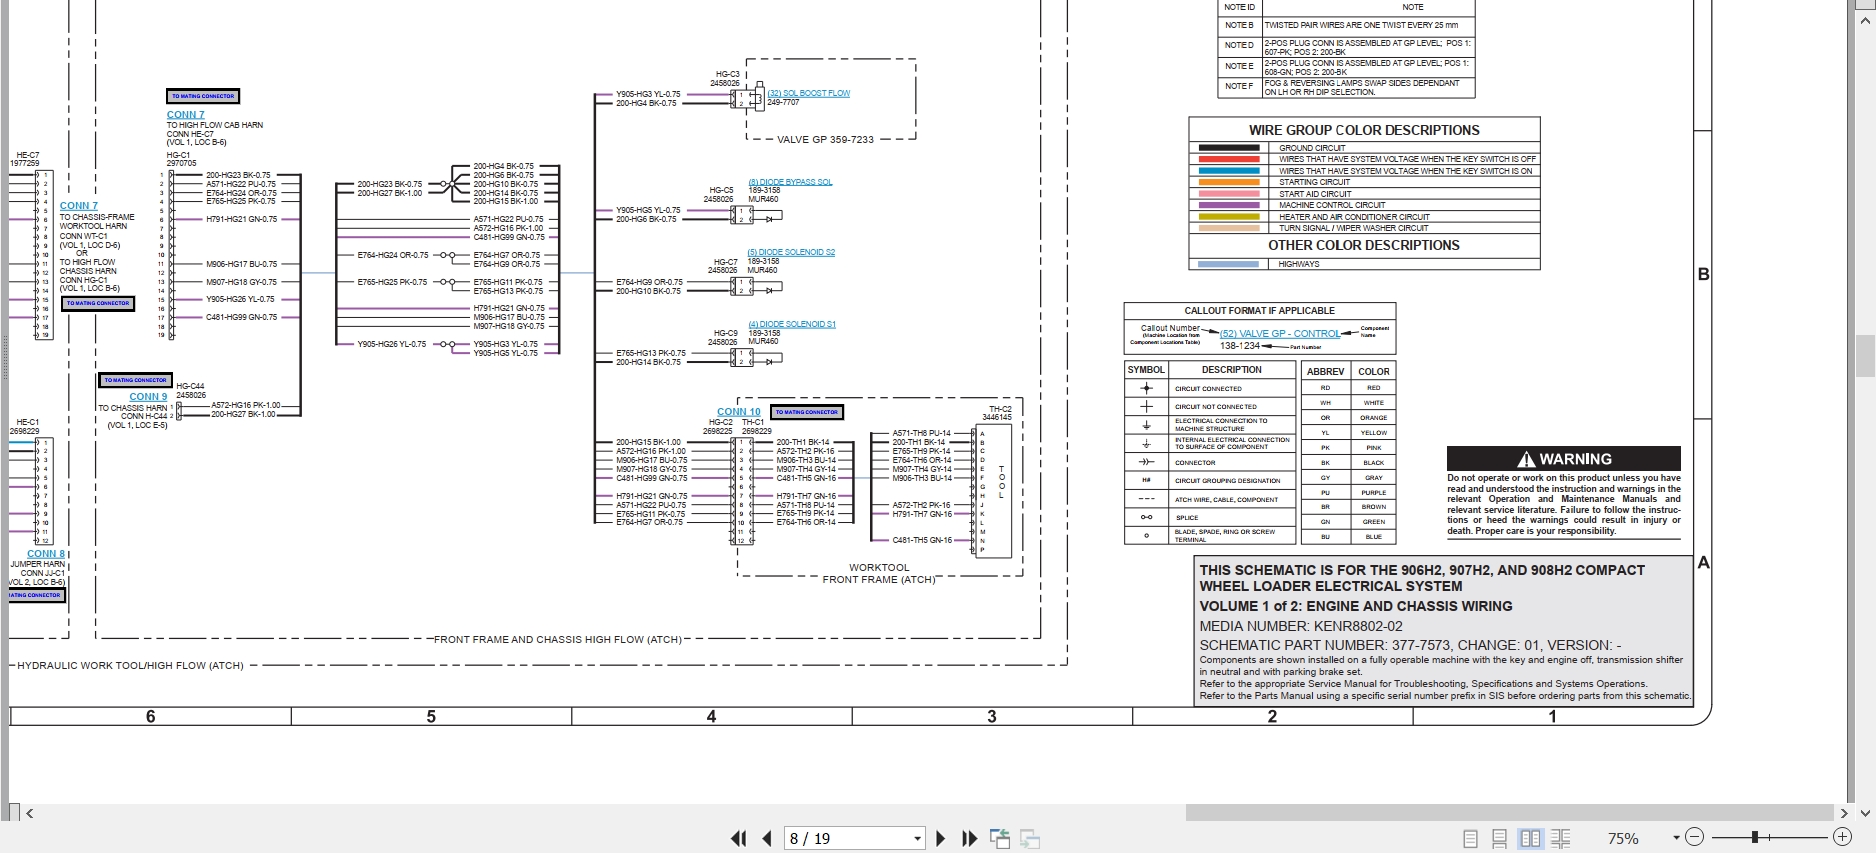Image resolution: width=1876 pixels, height=853 pixels.
Task: Click the next view icon
Action: 1030,839
